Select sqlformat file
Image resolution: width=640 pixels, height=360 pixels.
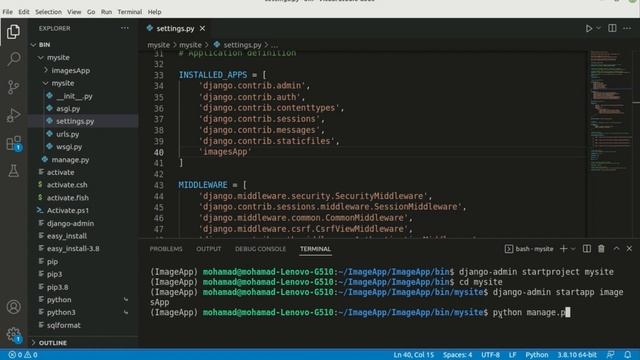click(x=63, y=325)
